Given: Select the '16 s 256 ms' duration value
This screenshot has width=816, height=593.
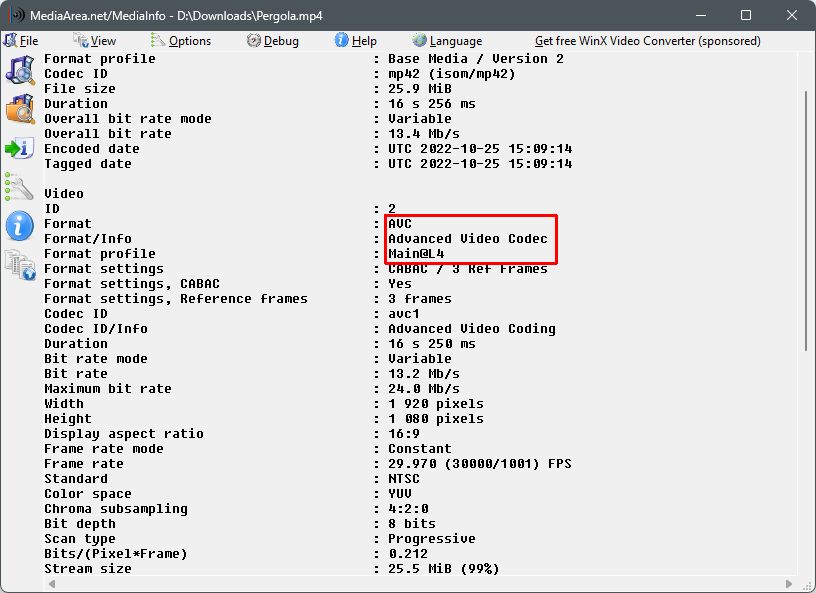Looking at the screenshot, I should 431,104.
